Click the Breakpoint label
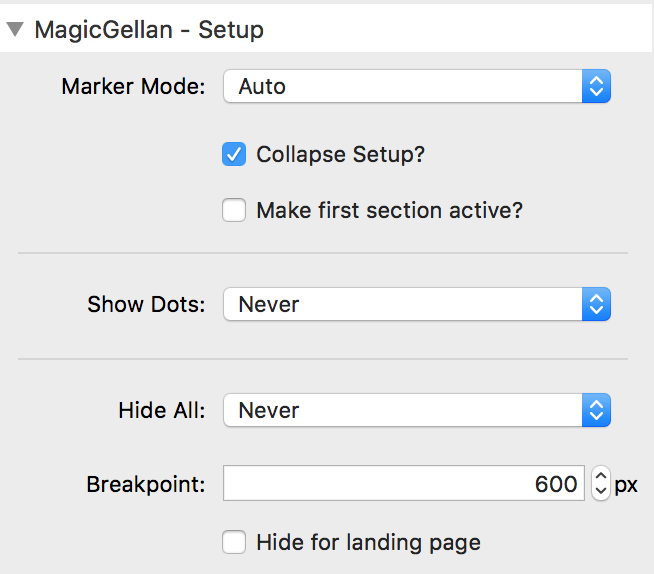654x574 pixels. click(x=146, y=485)
